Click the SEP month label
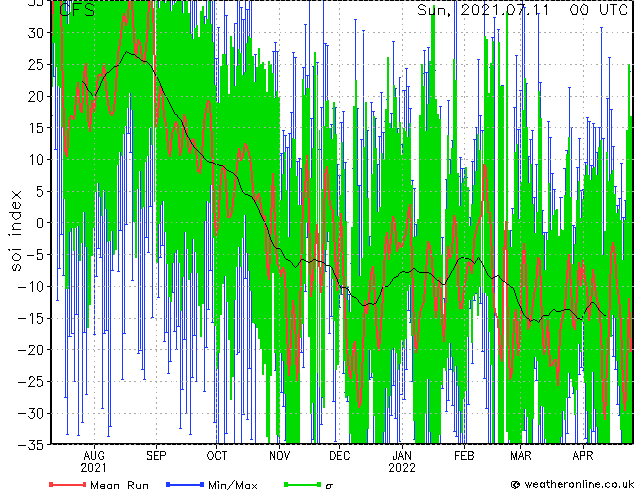The height and width of the screenshot is (490, 634). [x=156, y=456]
